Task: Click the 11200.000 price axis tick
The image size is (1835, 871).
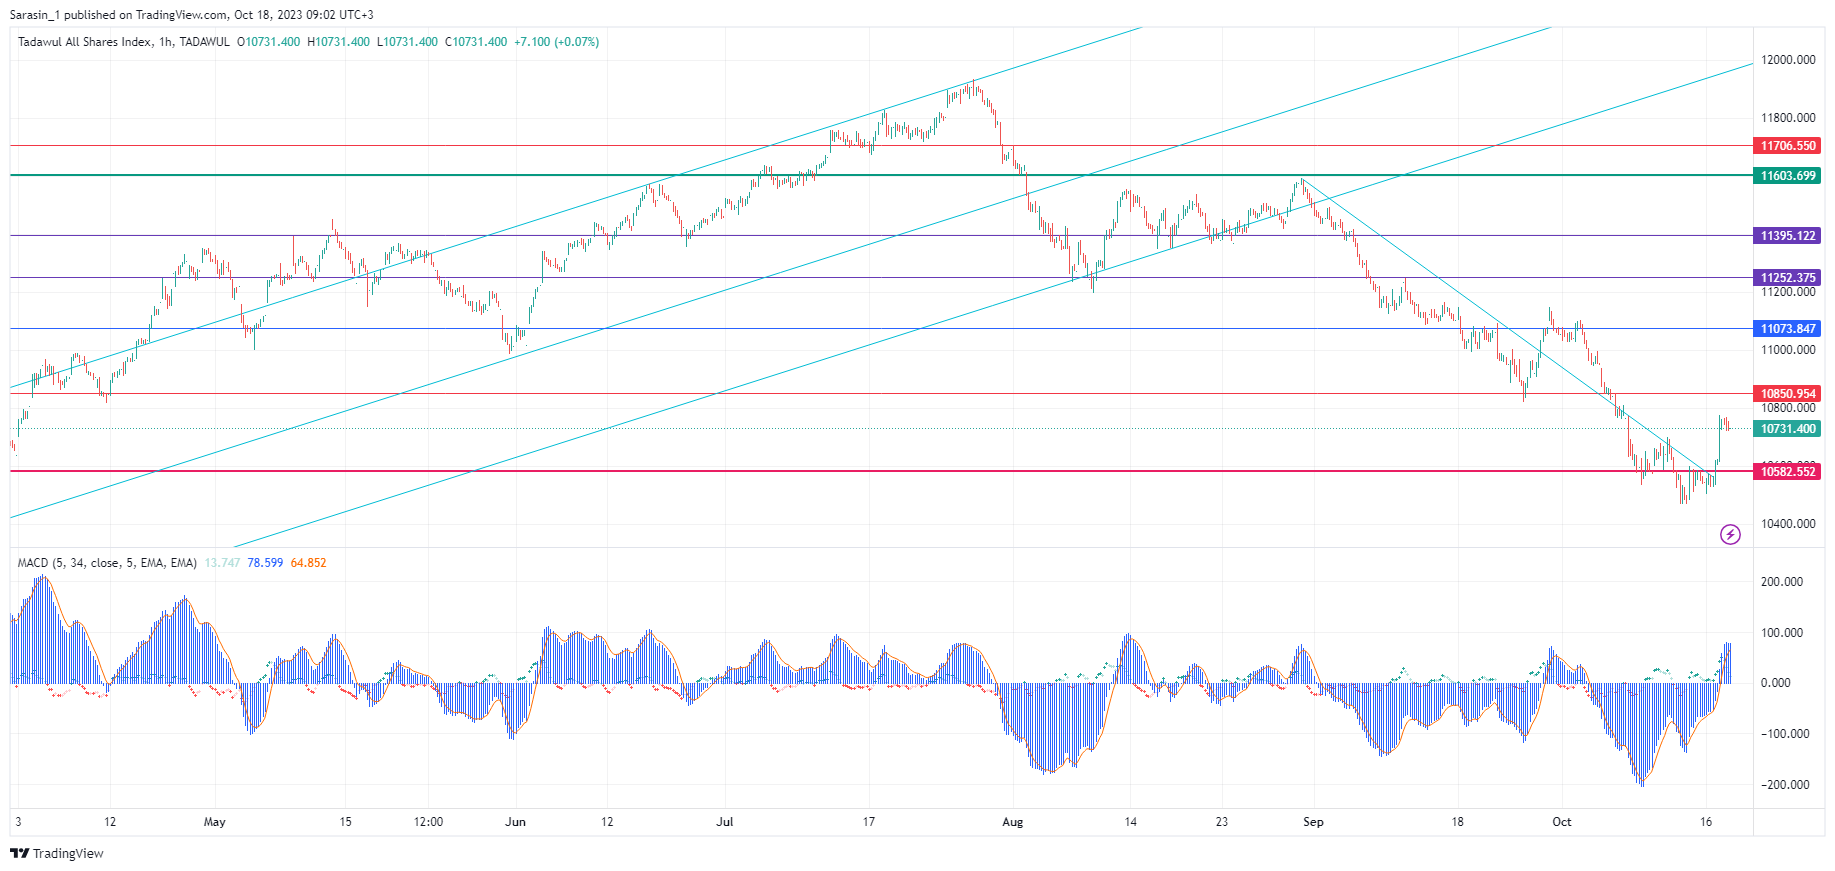Action: (x=1788, y=292)
